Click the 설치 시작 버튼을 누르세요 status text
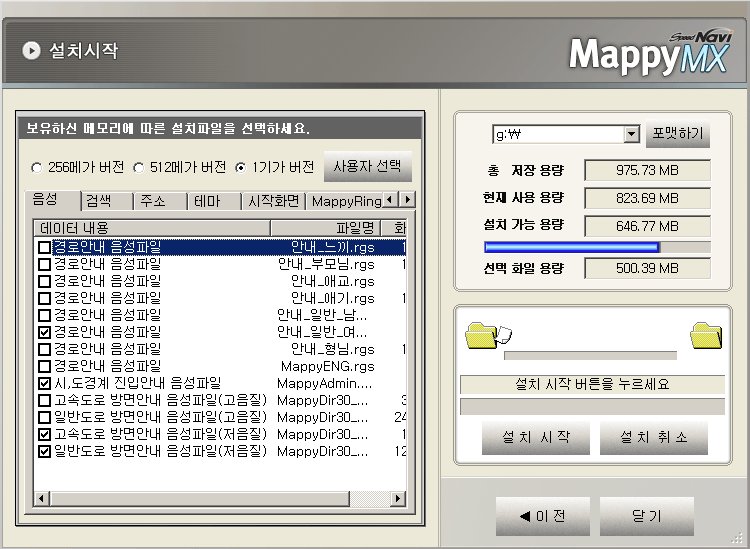750x549 pixels. click(592, 384)
